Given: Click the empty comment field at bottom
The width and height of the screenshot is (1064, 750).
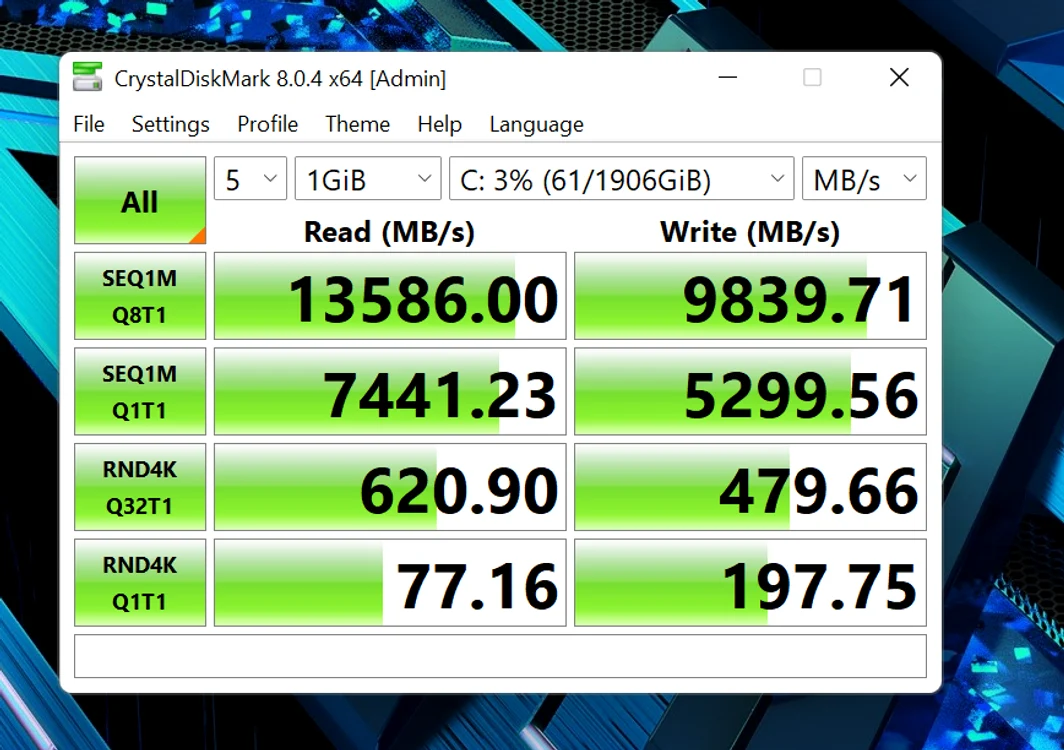Looking at the screenshot, I should (500, 656).
